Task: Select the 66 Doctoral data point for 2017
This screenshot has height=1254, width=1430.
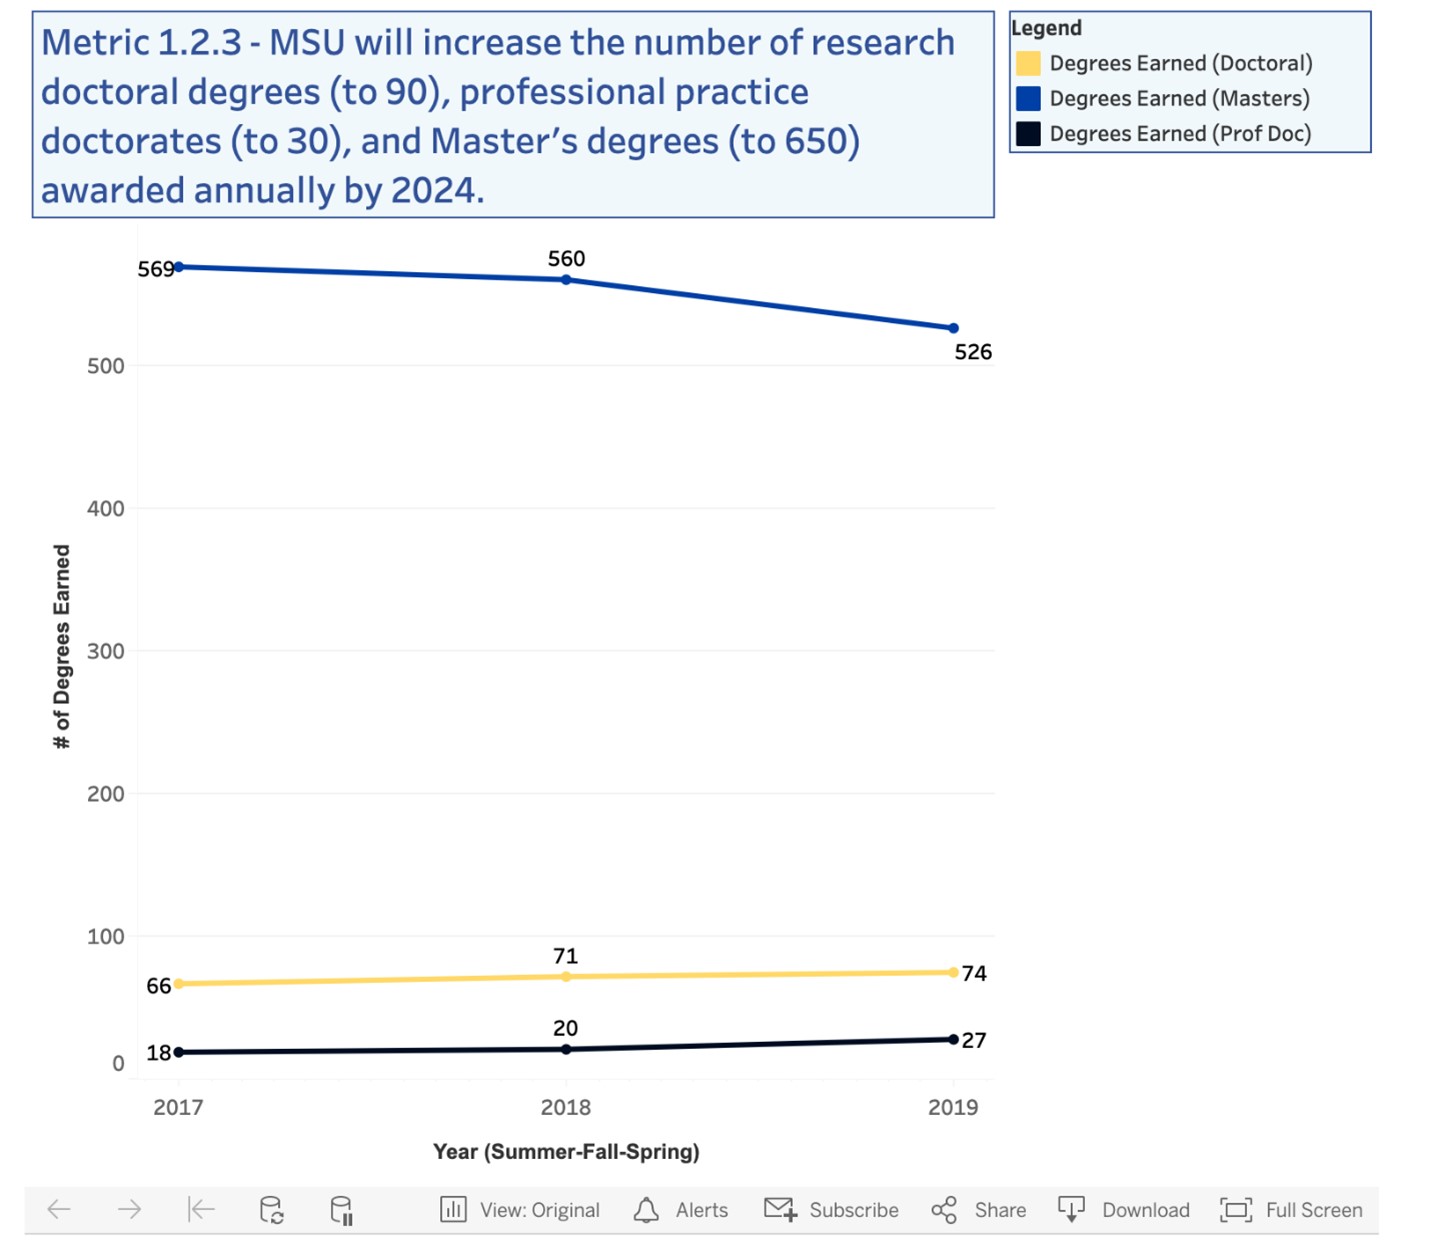Action: click(179, 984)
